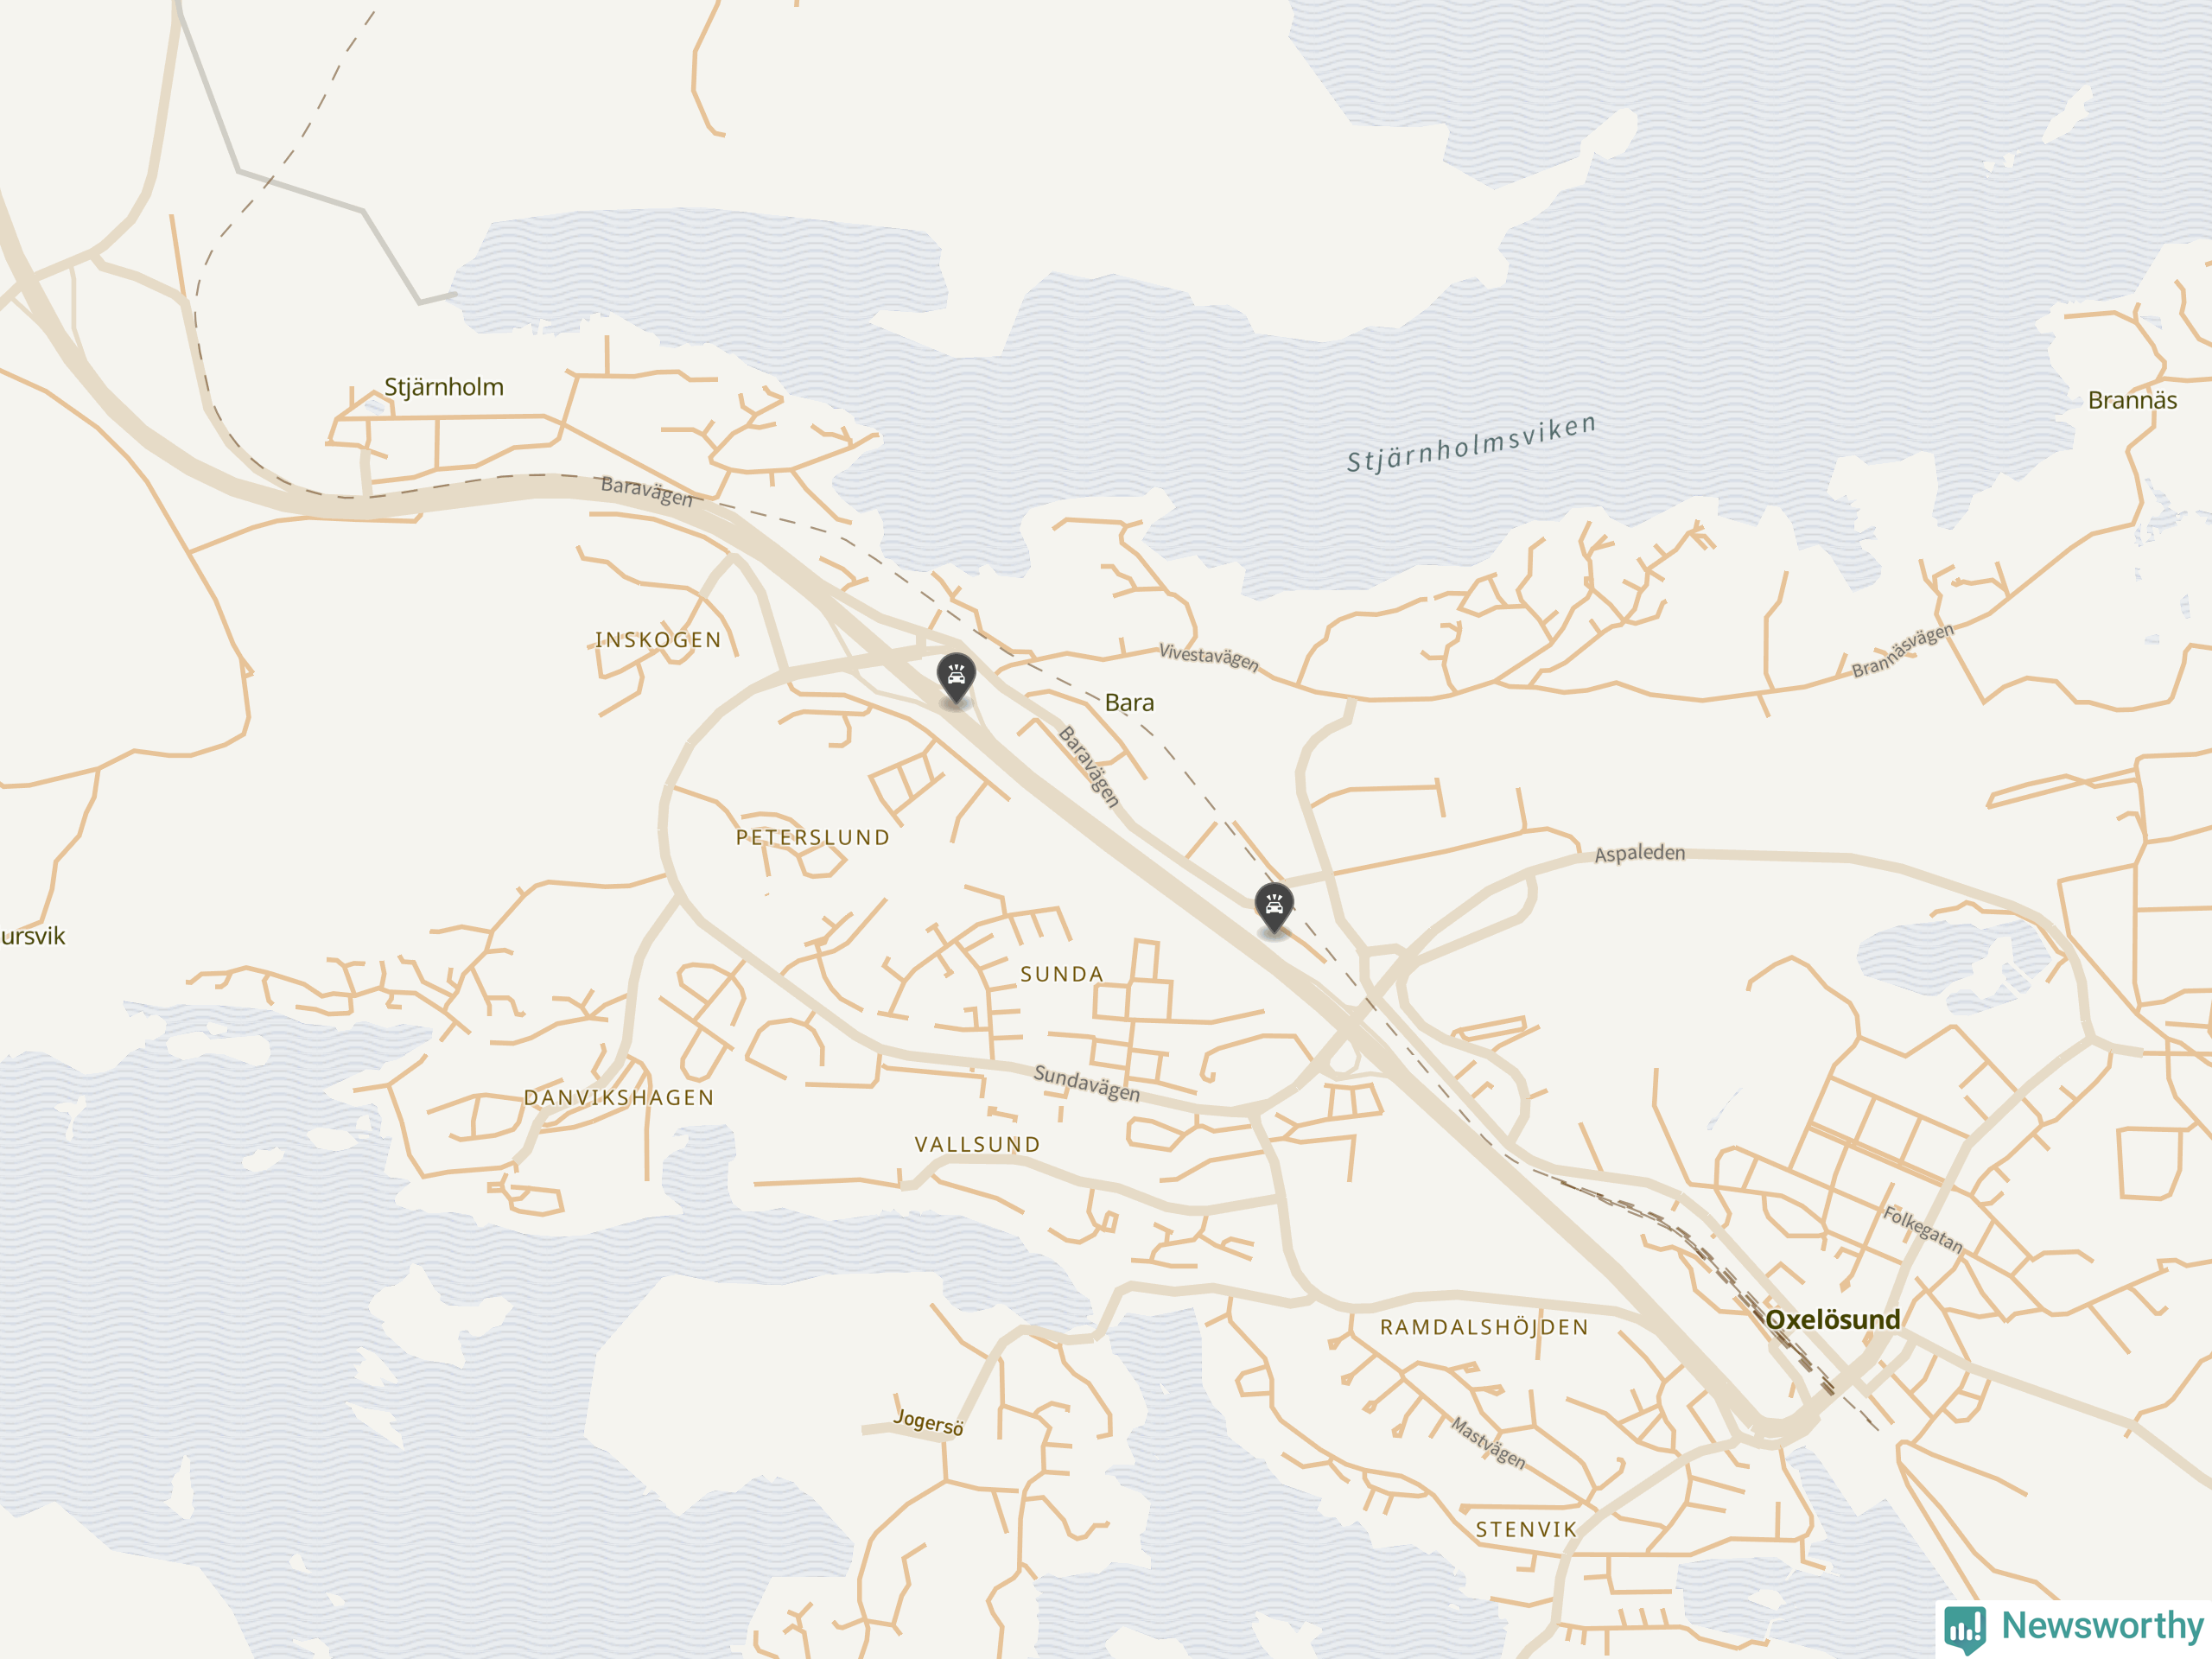Screen dimensions: 2212x1659
Task: Click the Vivestavägen road label
Action: (x=1208, y=657)
